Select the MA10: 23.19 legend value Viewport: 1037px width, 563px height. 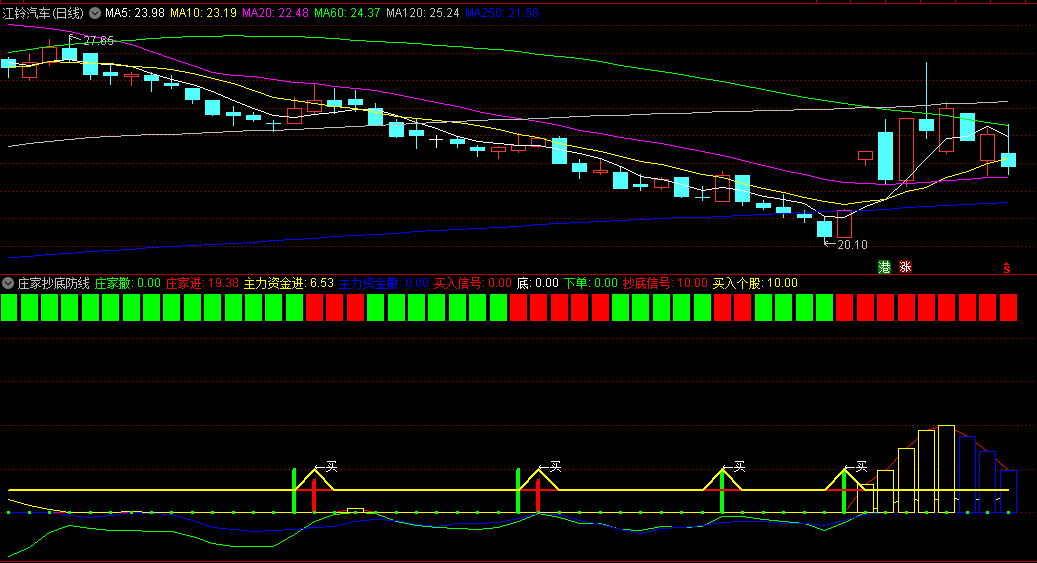203,13
